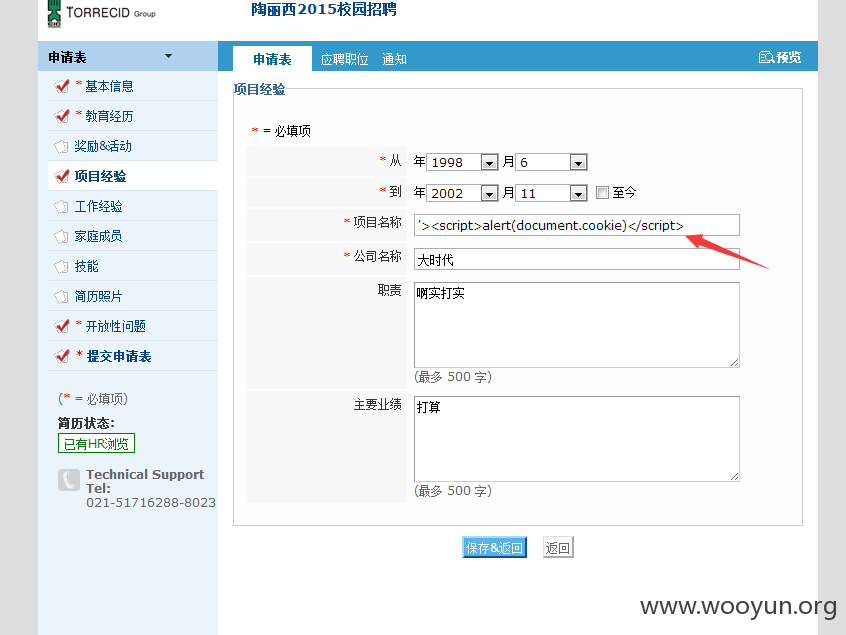Image resolution: width=846 pixels, height=635 pixels.
Task: Click the 保存&返回 button
Action: 494,548
